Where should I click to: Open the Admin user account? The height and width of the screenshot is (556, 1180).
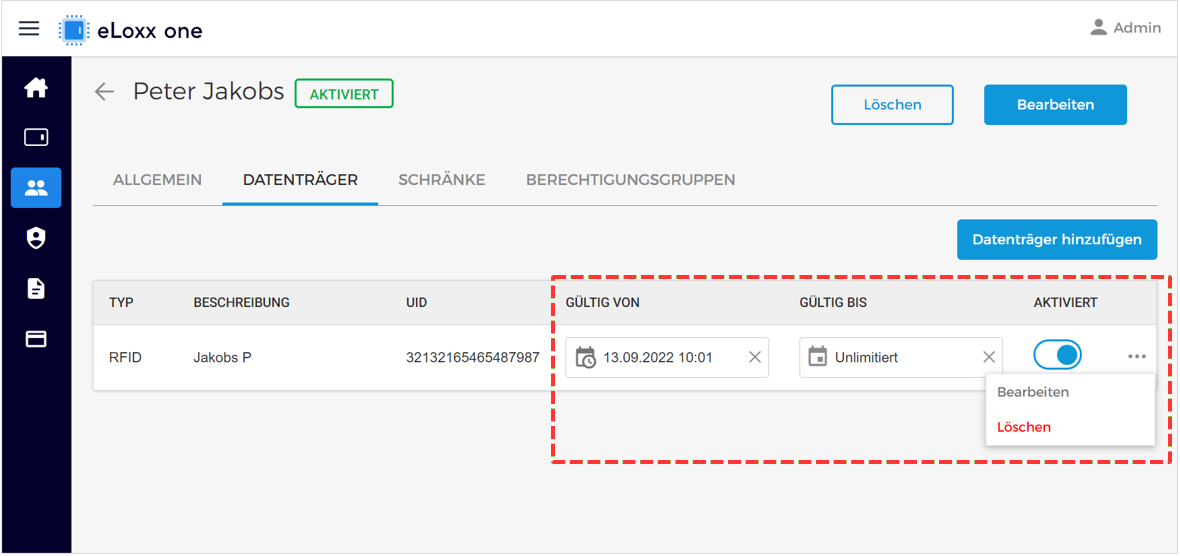[1125, 28]
